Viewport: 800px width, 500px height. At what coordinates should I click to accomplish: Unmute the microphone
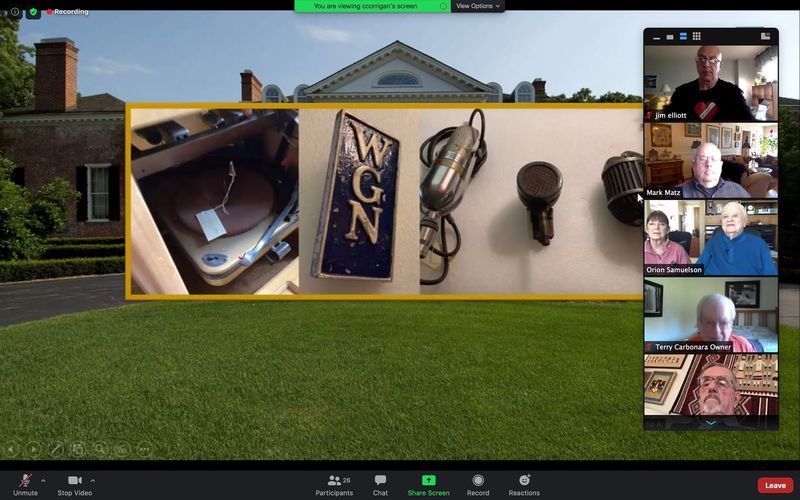(25, 485)
